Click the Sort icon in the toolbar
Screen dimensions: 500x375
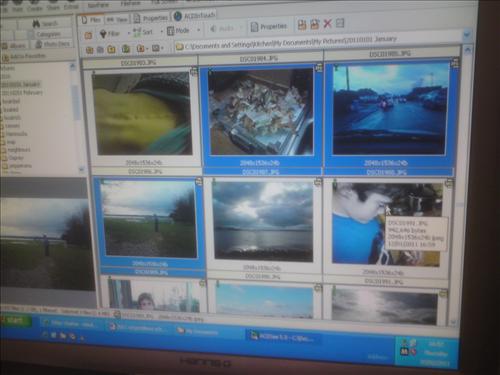(x=137, y=32)
